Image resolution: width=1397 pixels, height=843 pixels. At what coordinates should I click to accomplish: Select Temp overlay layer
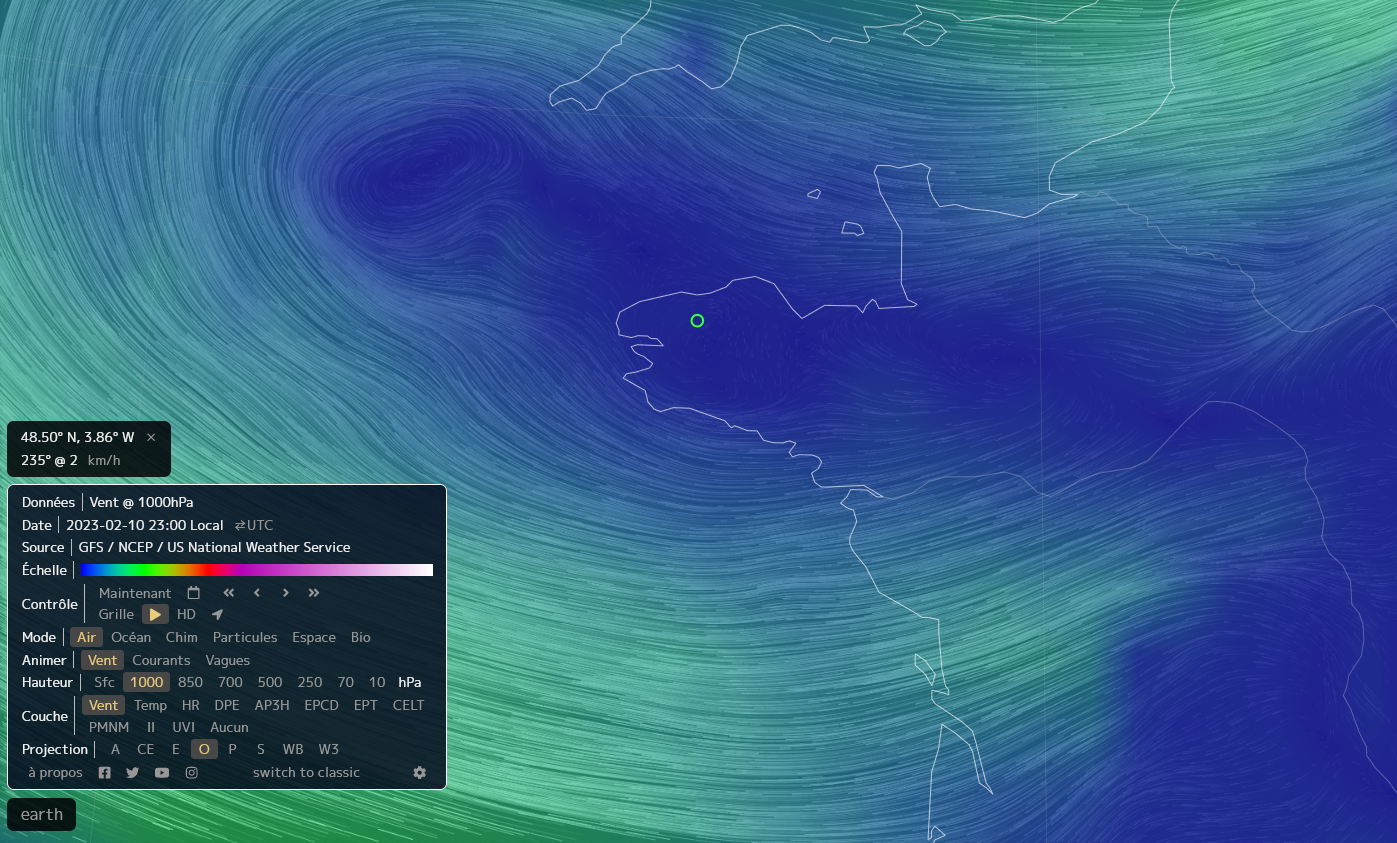(x=150, y=705)
